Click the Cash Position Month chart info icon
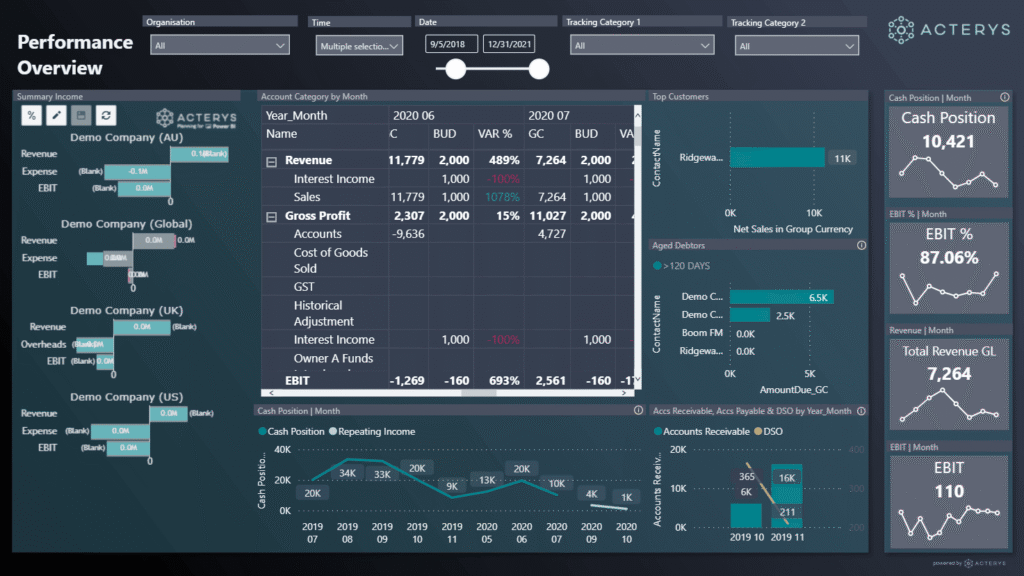This screenshot has height=576, width=1024. pyautogui.click(x=638, y=410)
